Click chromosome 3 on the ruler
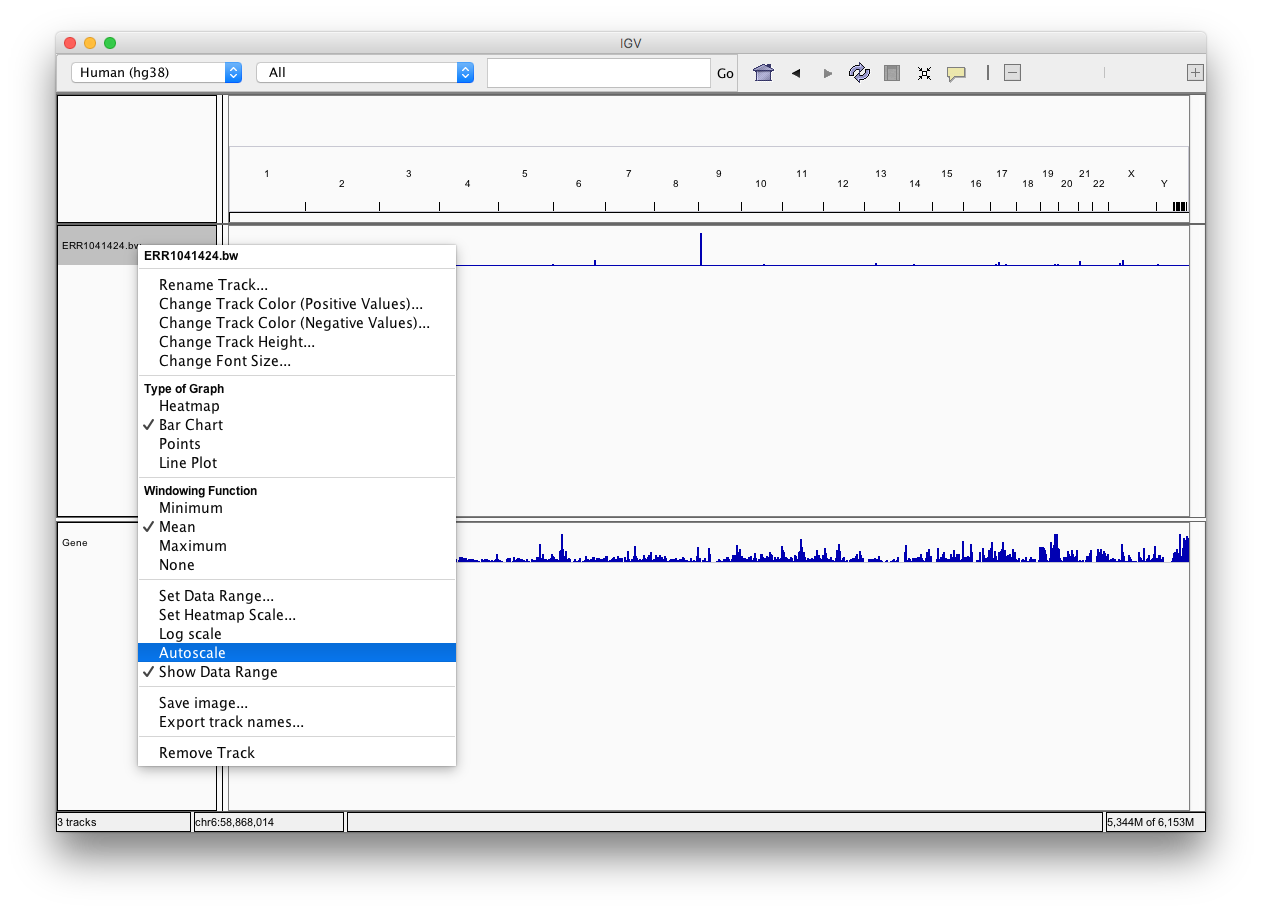The width and height of the screenshot is (1262, 912). [409, 174]
